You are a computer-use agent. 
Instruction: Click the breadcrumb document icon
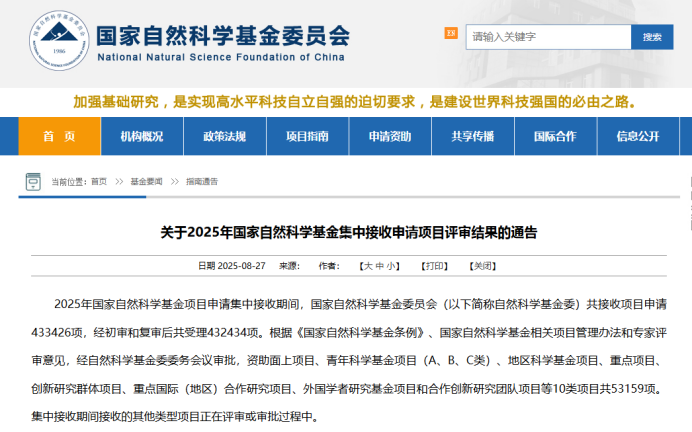[x=33, y=181]
